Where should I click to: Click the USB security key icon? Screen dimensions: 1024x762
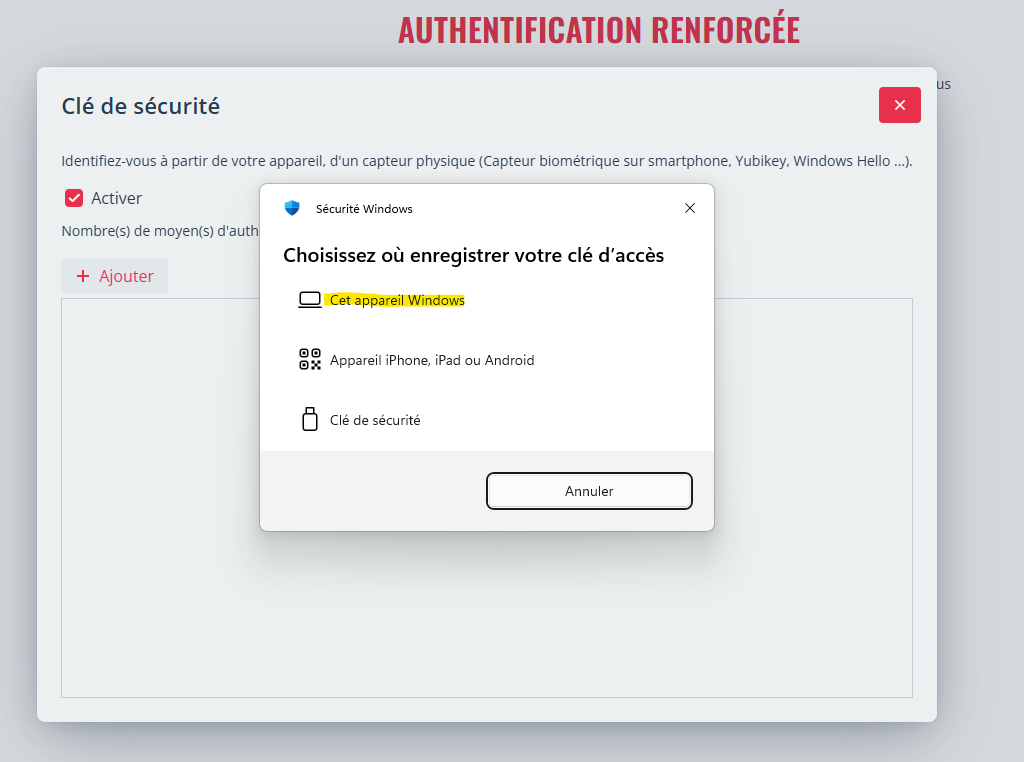pos(310,420)
